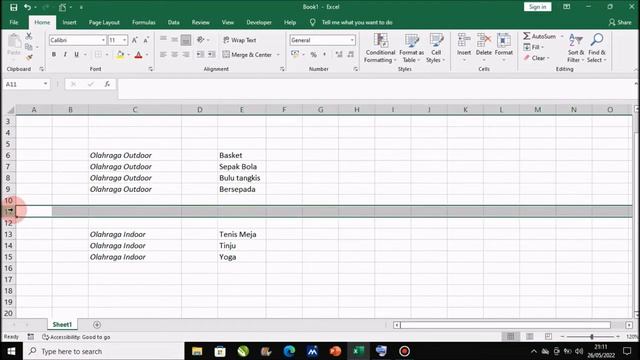Image resolution: width=640 pixels, height=360 pixels.
Task: Switch to the Page Layout tab
Action: [x=104, y=22]
